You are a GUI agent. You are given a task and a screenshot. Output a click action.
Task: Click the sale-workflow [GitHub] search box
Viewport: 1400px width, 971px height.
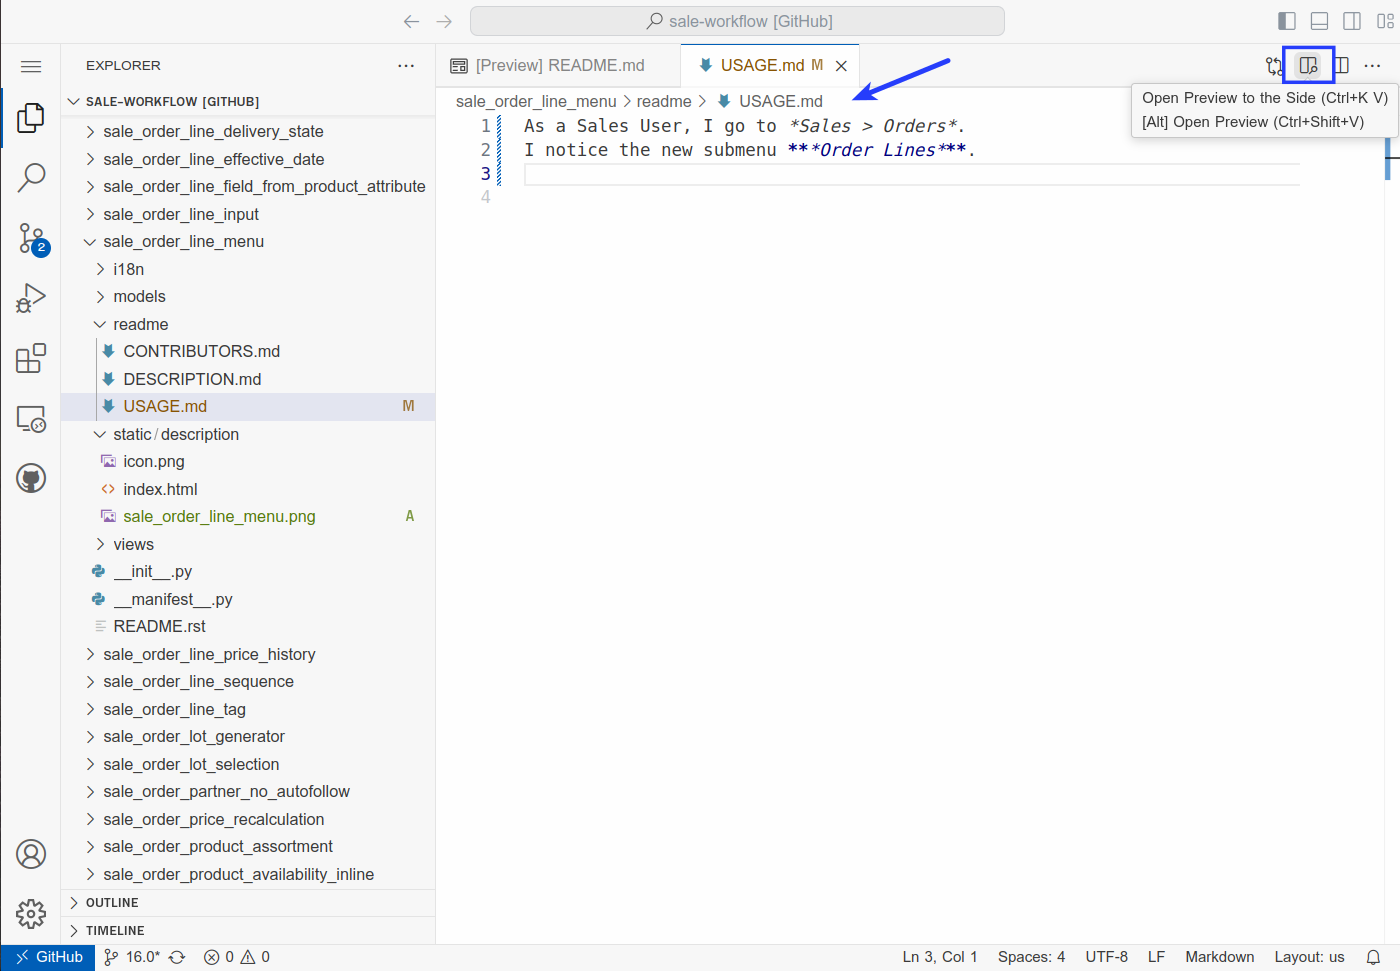[x=737, y=21]
